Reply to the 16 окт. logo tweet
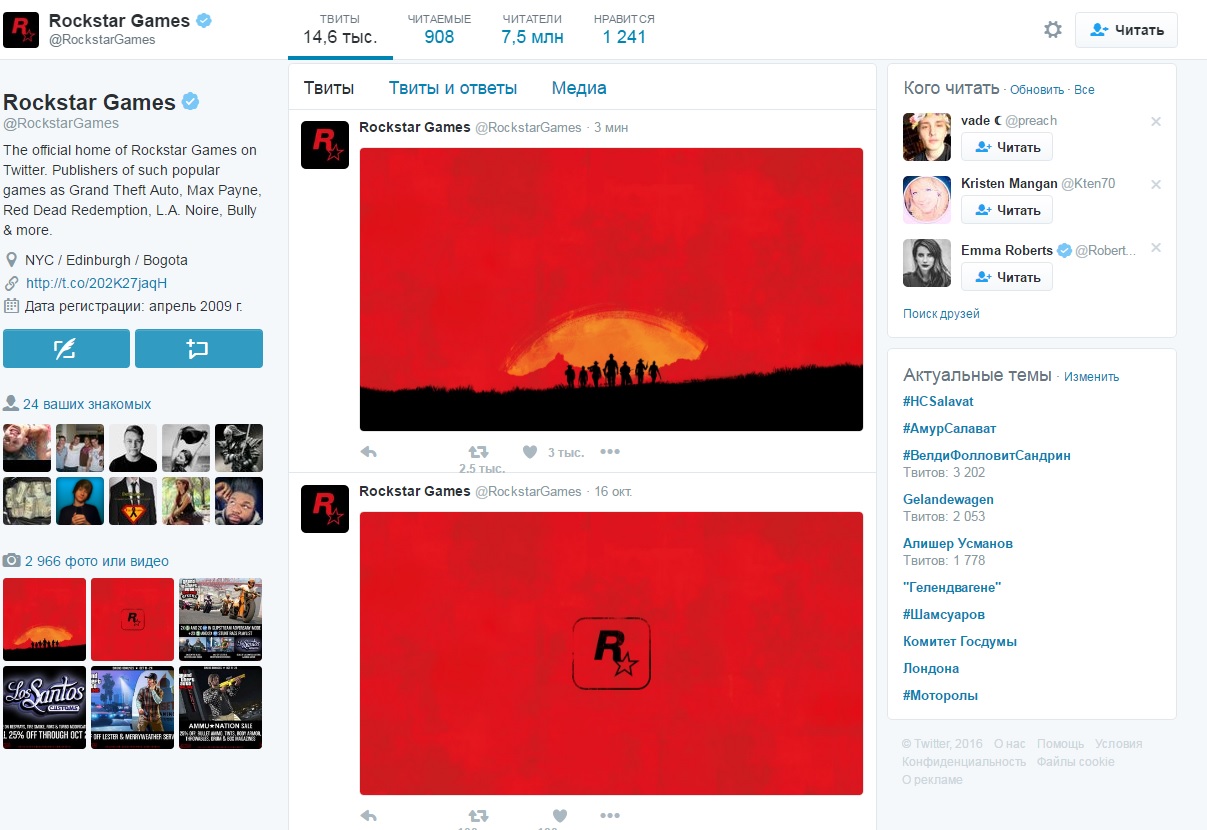 [x=368, y=816]
